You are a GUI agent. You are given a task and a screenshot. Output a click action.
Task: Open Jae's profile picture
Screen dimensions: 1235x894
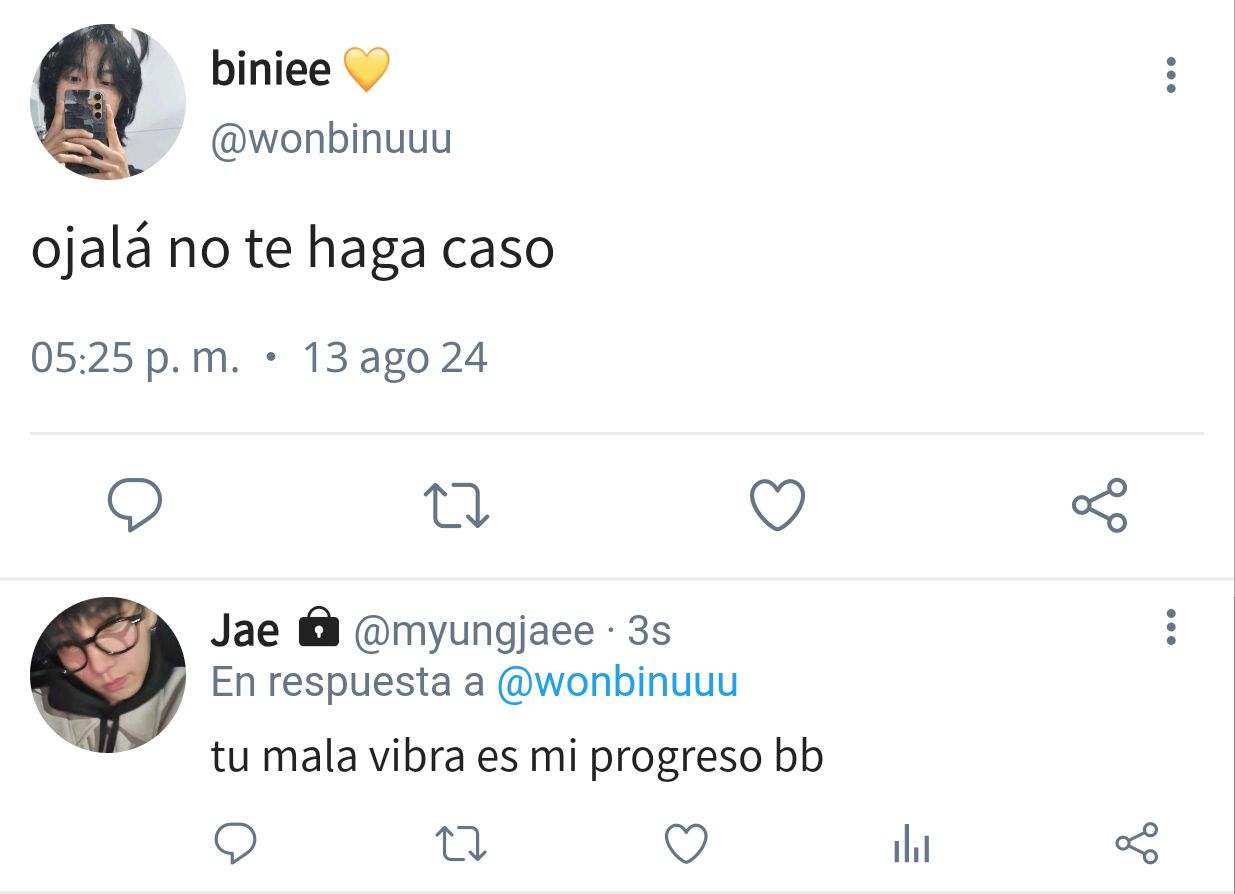point(108,675)
